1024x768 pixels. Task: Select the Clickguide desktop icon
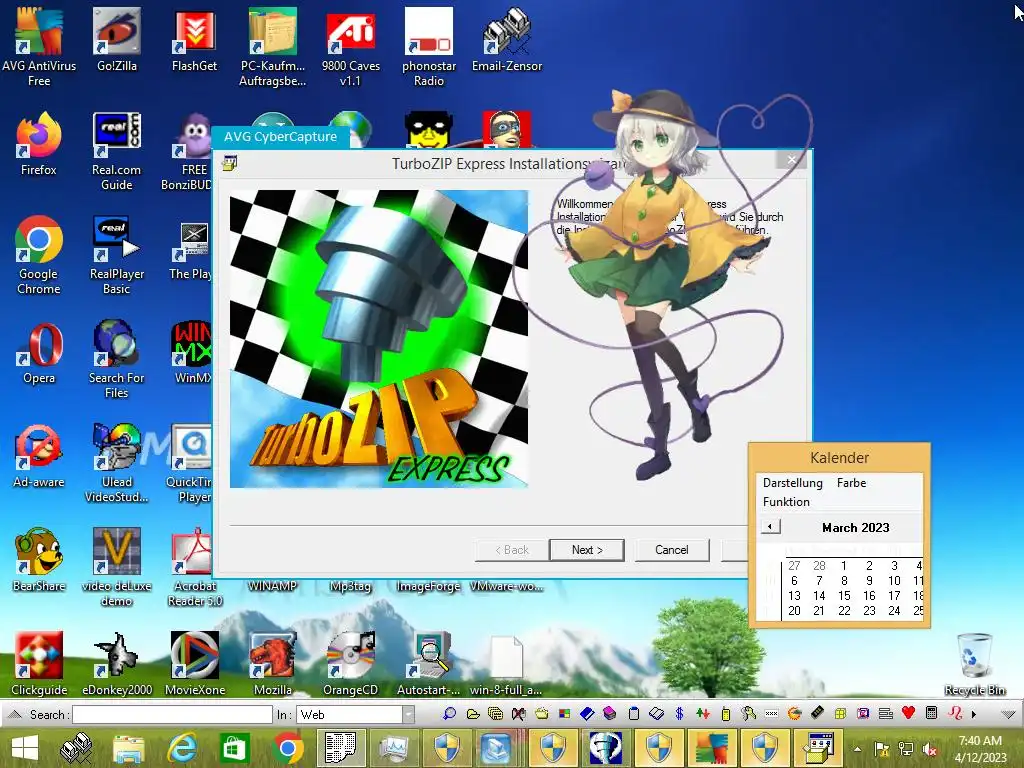39,664
